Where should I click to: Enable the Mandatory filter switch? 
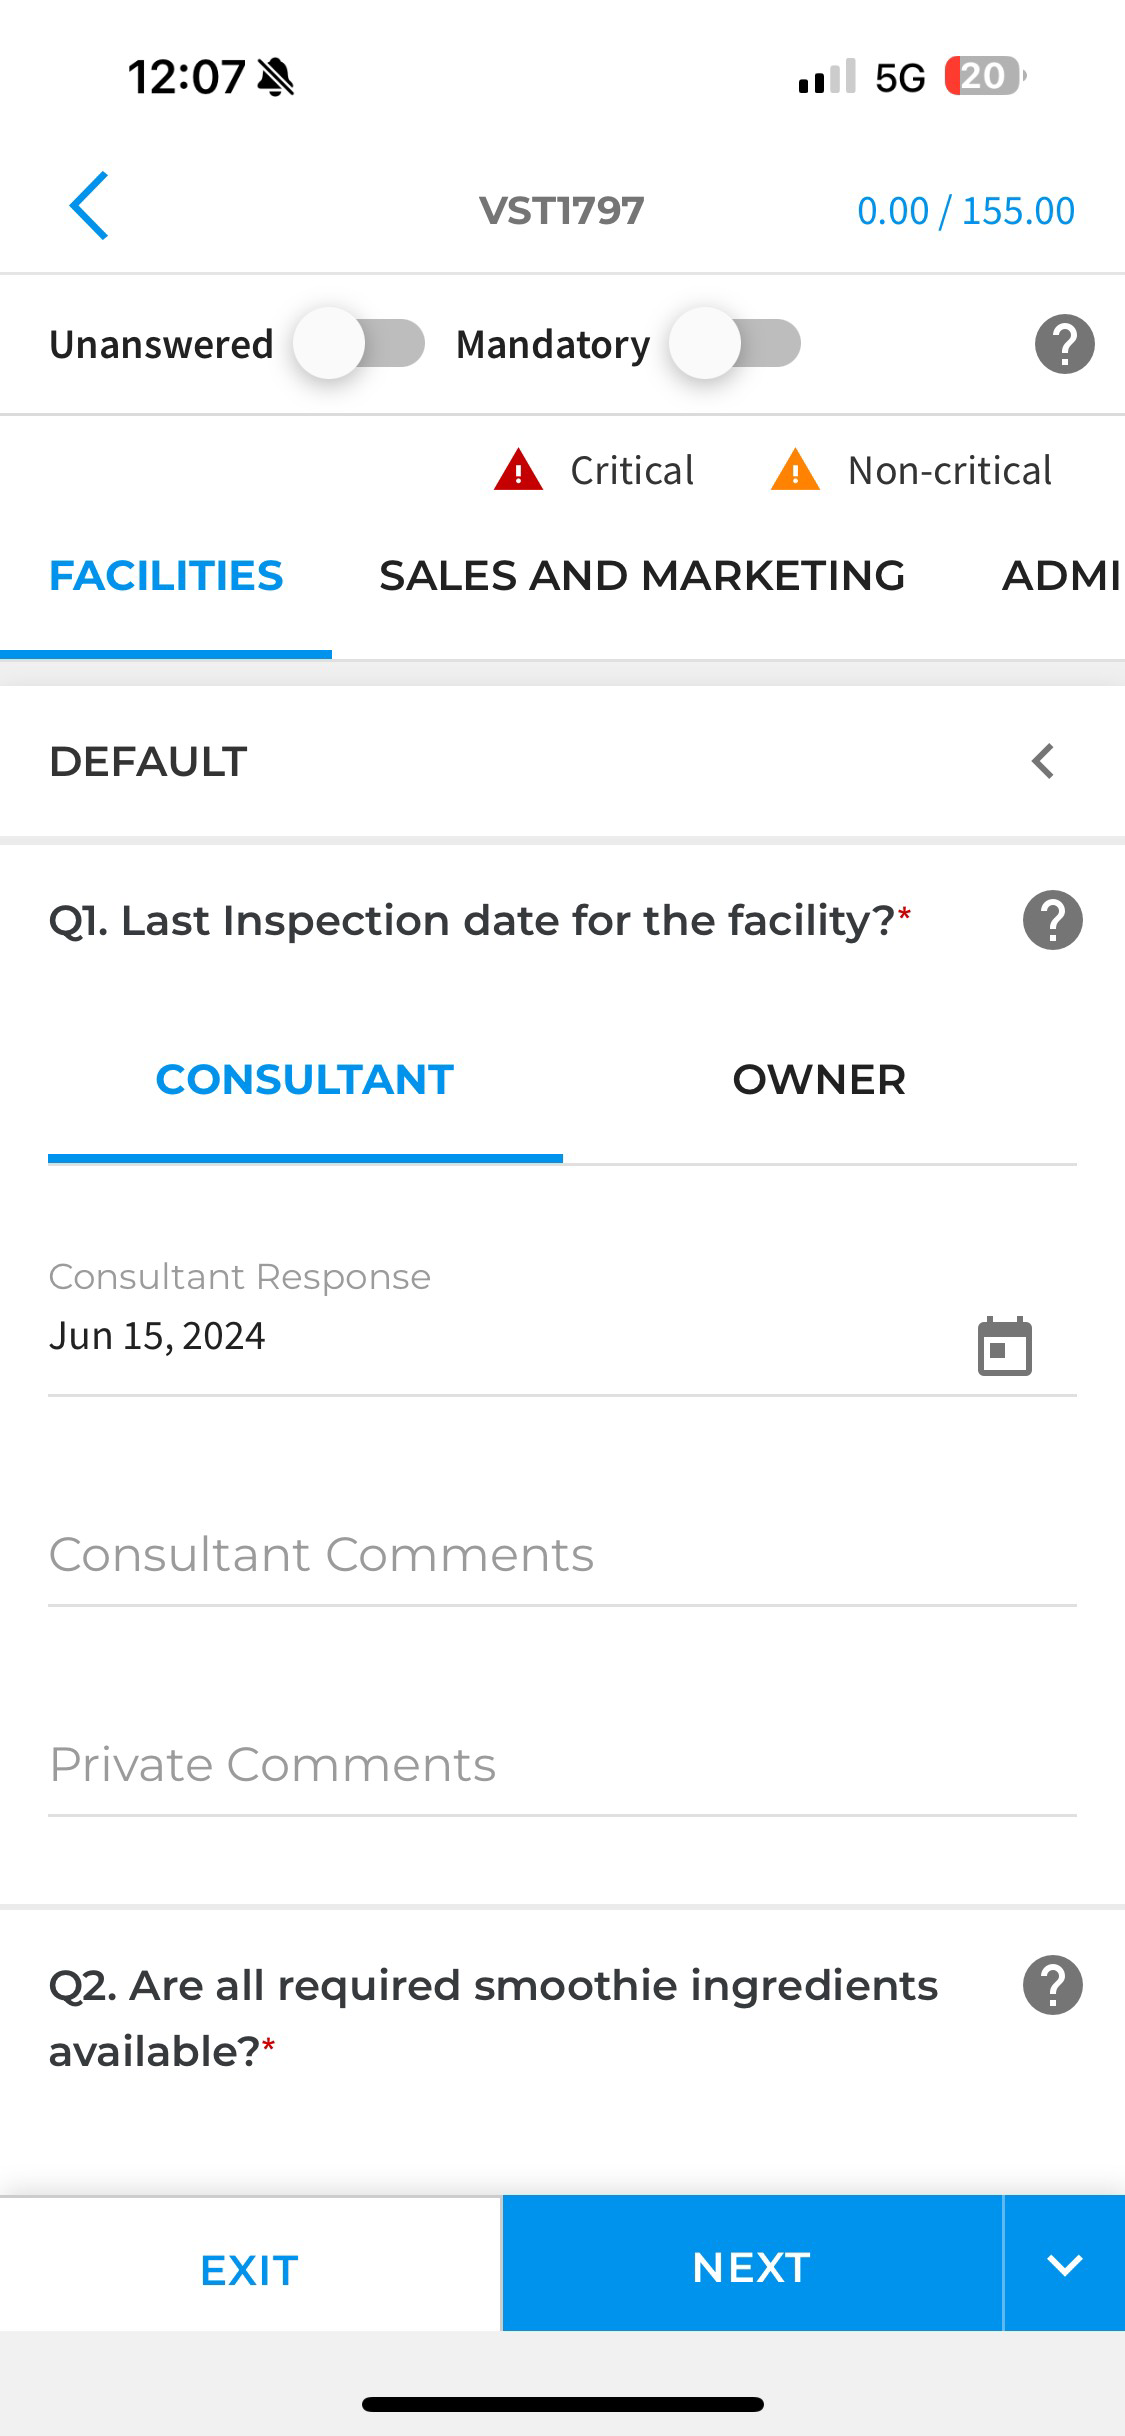coord(736,343)
